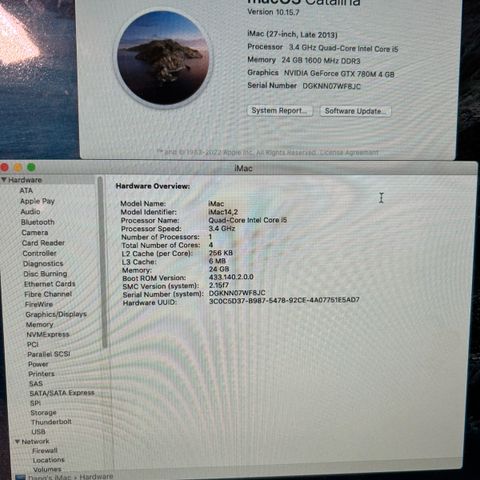The height and width of the screenshot is (480, 480).
Task: Click the Serial Number (system) value text
Action: (x=237, y=293)
